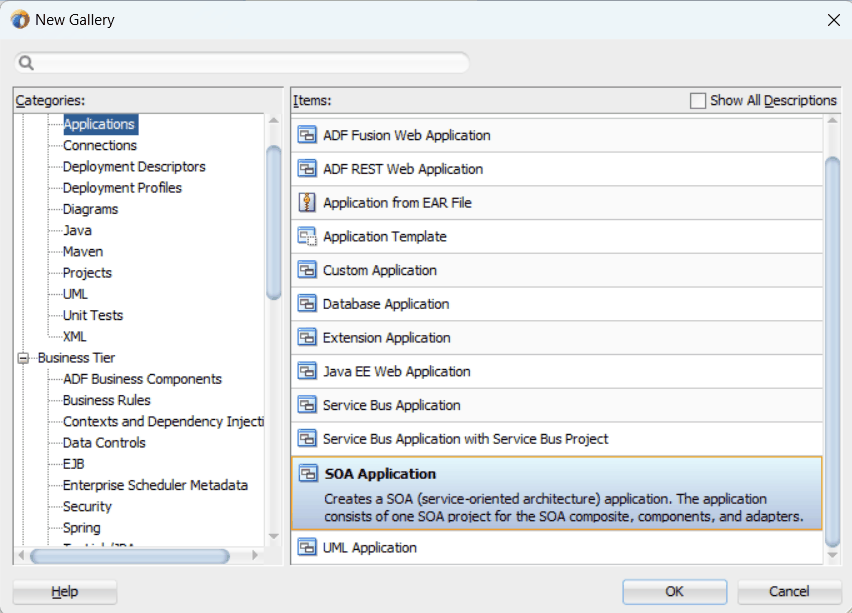Click the Database Application icon
852x613 pixels.
point(307,304)
